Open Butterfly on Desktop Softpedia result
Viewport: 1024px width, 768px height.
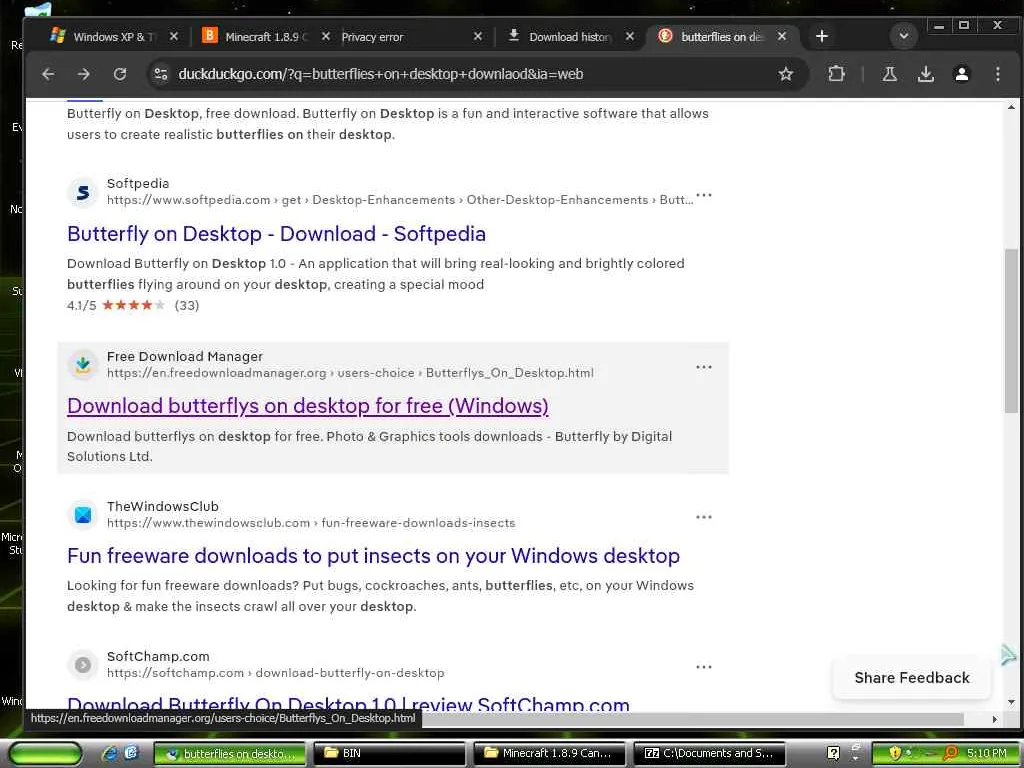pyautogui.click(x=276, y=234)
